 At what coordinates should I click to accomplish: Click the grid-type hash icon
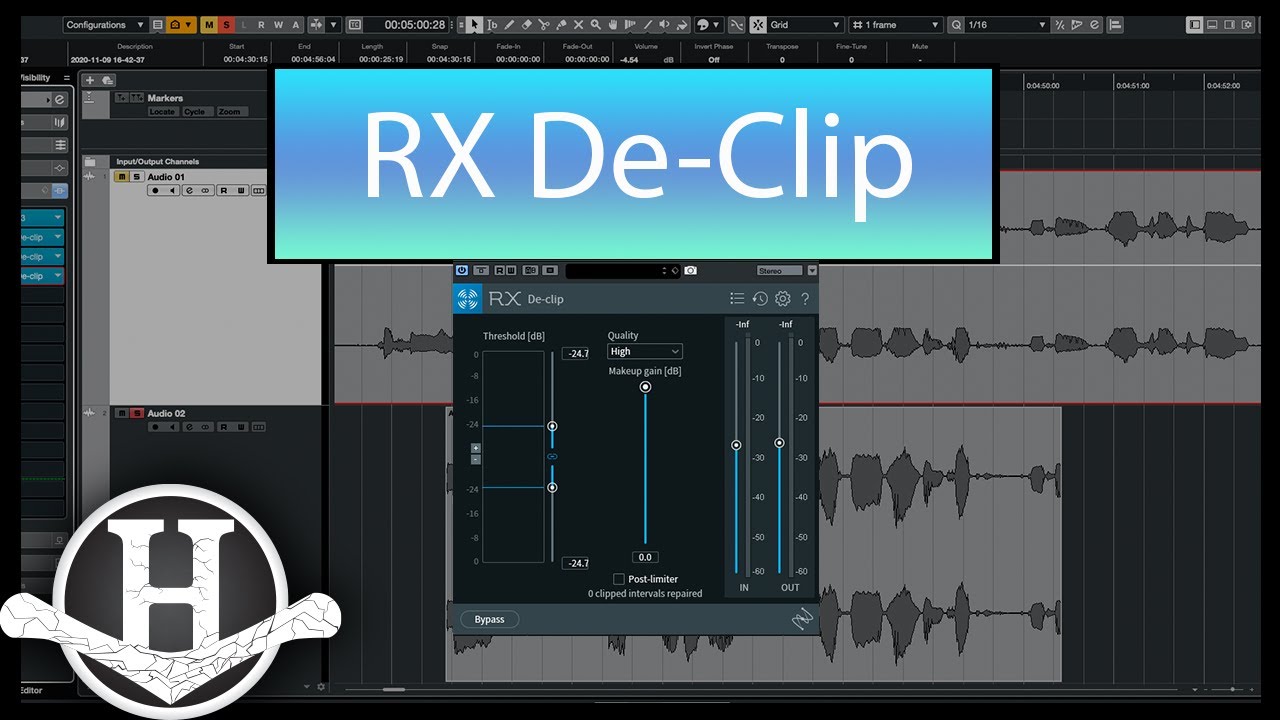pyautogui.click(x=858, y=25)
